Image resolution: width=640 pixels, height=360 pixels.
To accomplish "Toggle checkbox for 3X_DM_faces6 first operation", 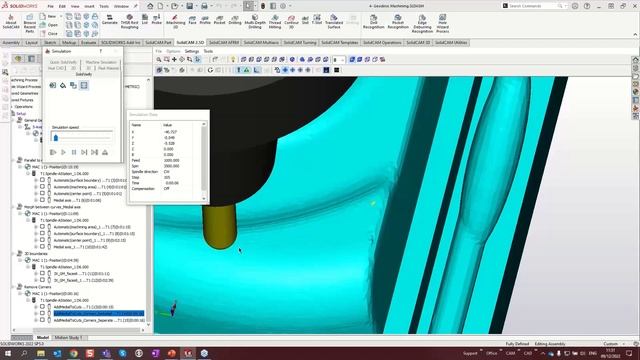I will (x=42, y=273).
